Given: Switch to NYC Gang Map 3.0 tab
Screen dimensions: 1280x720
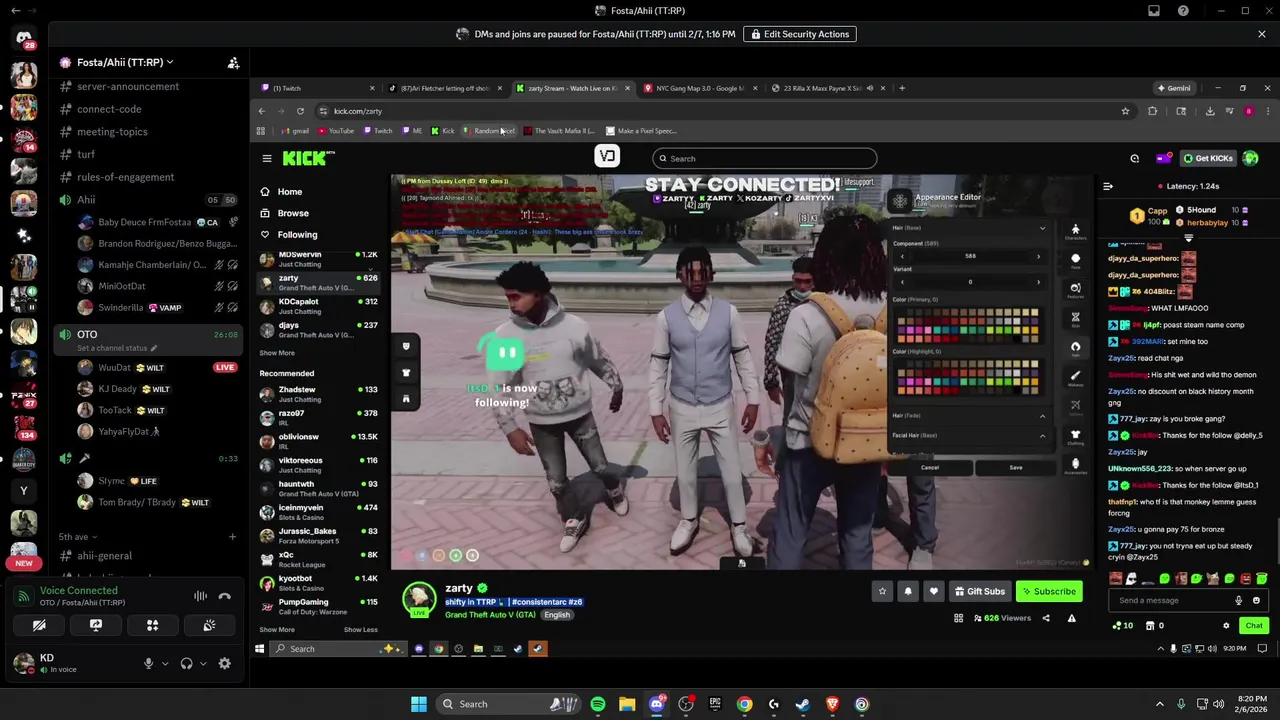Looking at the screenshot, I should click(x=700, y=88).
